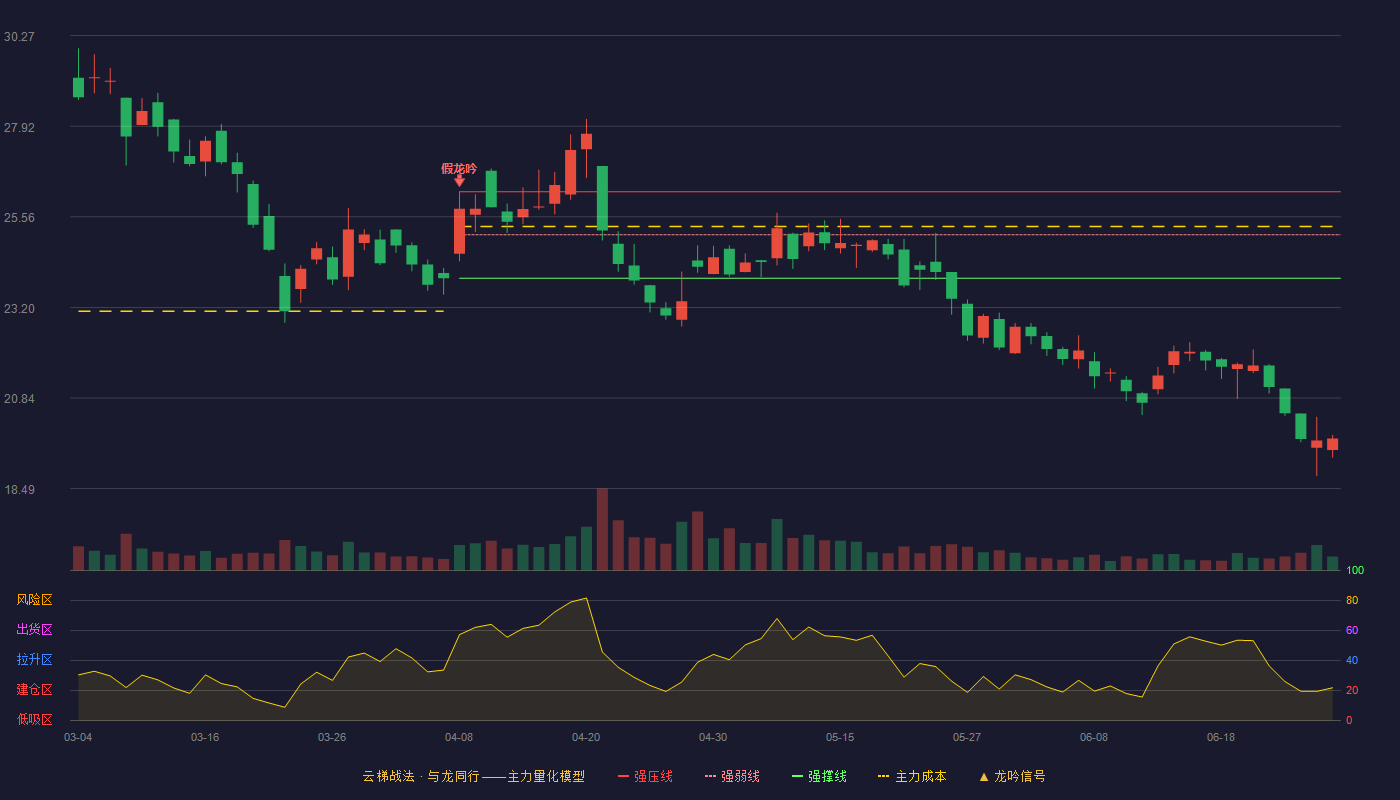1400x800 pixels.
Task: Click the 06-18 date label
Action: [x=1221, y=737]
